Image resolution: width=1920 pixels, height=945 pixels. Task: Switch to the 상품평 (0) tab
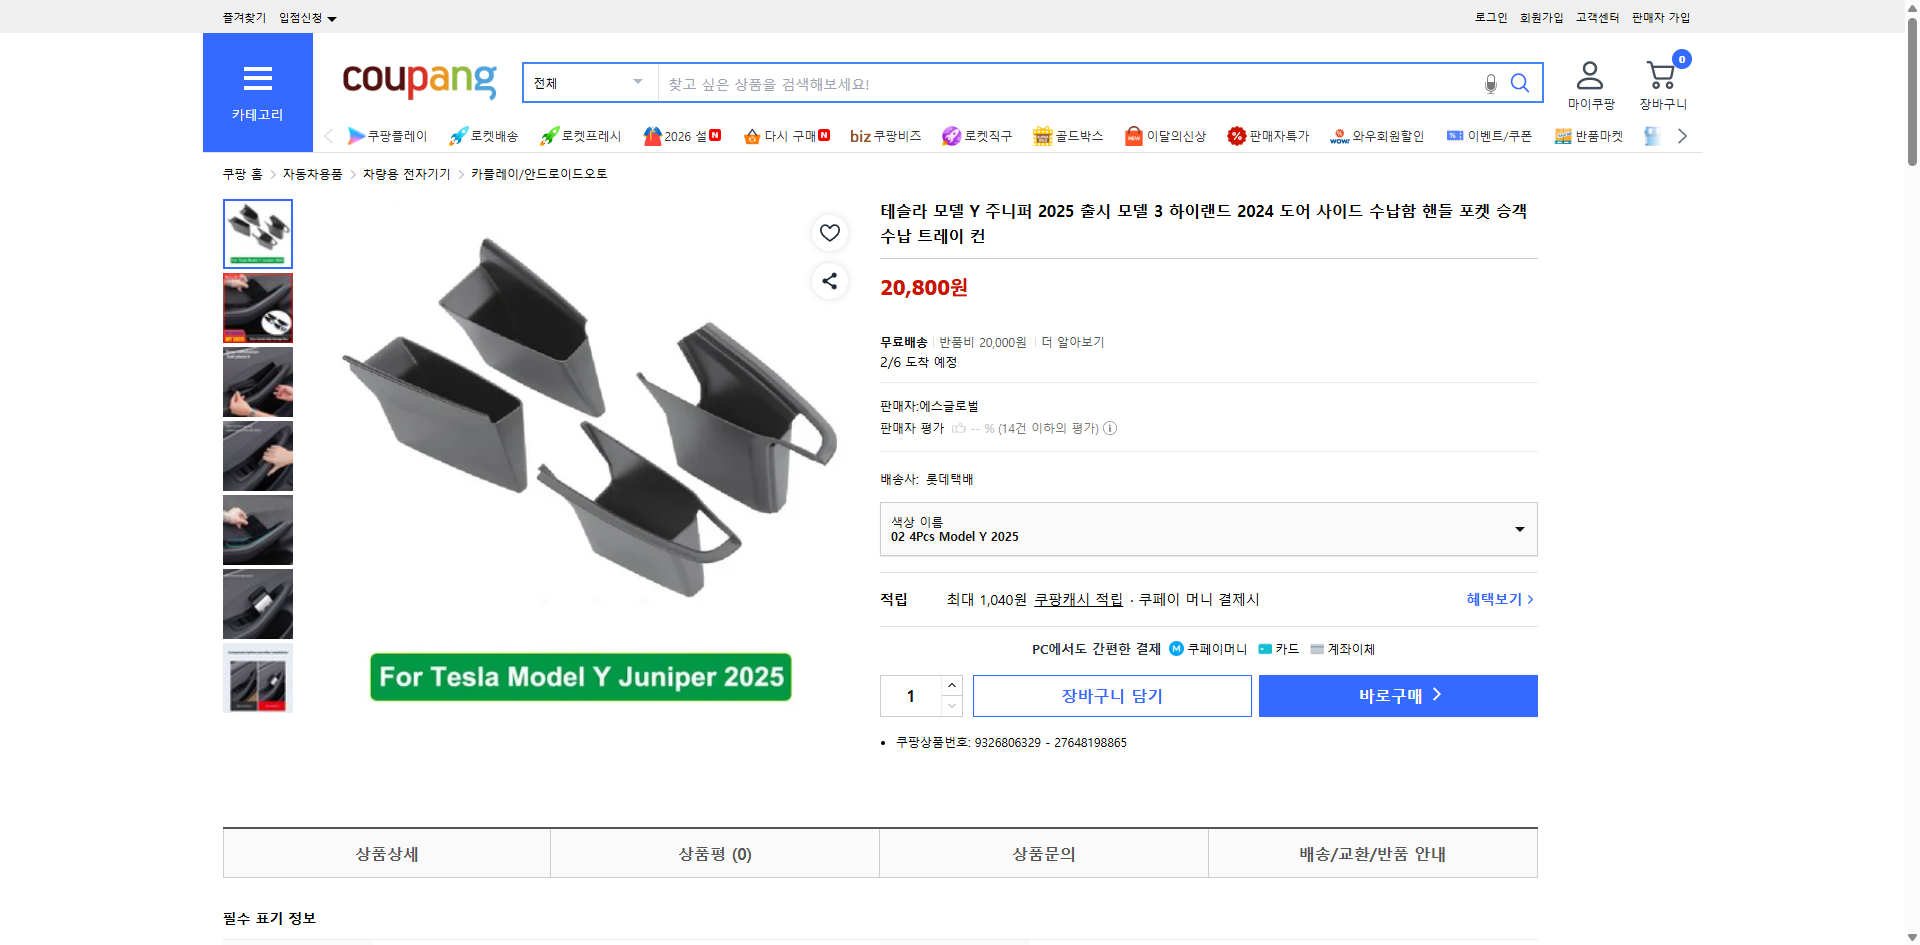pyautogui.click(x=714, y=853)
